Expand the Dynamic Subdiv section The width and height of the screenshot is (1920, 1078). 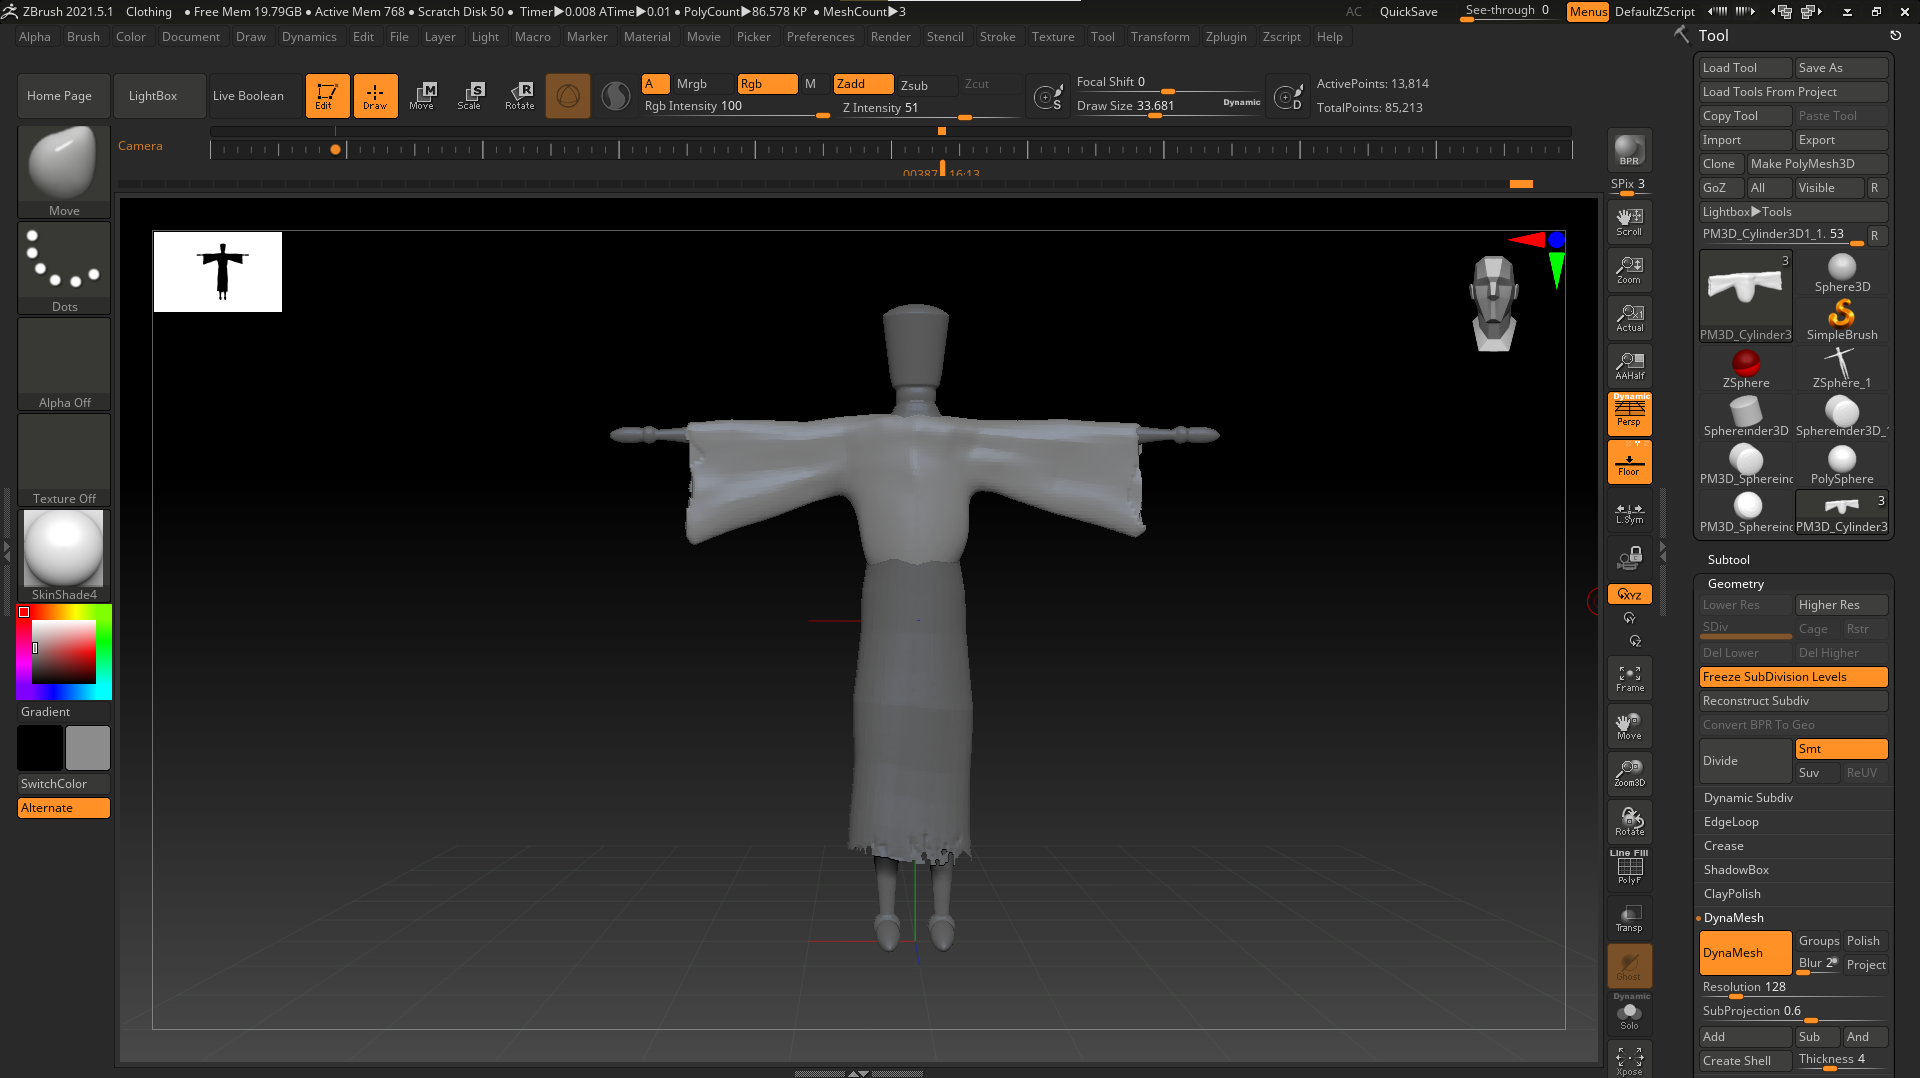tap(1748, 798)
